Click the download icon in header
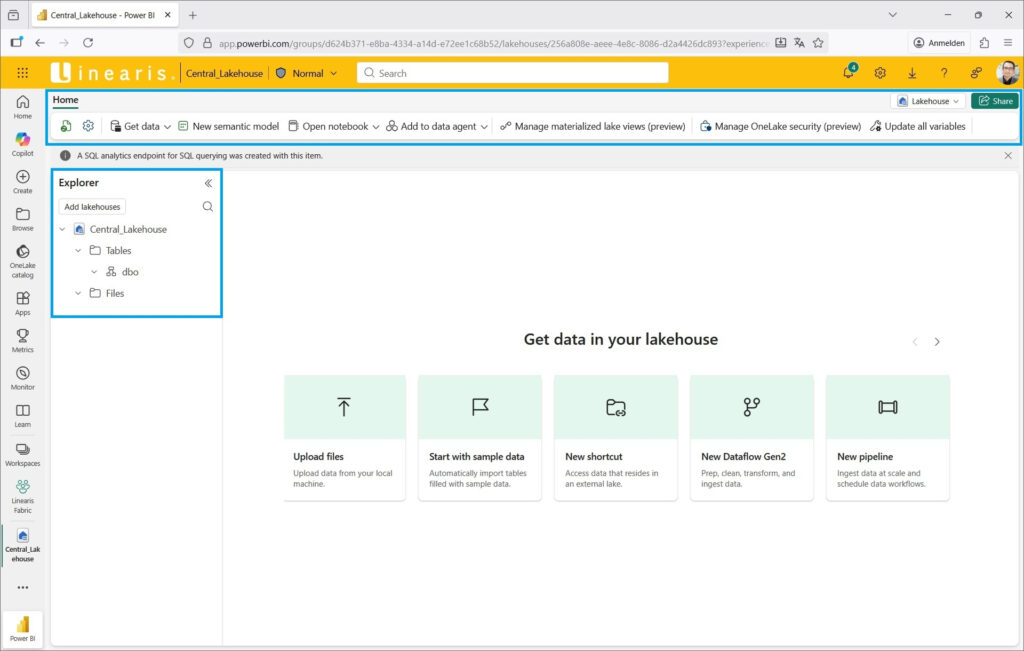Viewport: 1024px width, 651px height. tap(912, 73)
